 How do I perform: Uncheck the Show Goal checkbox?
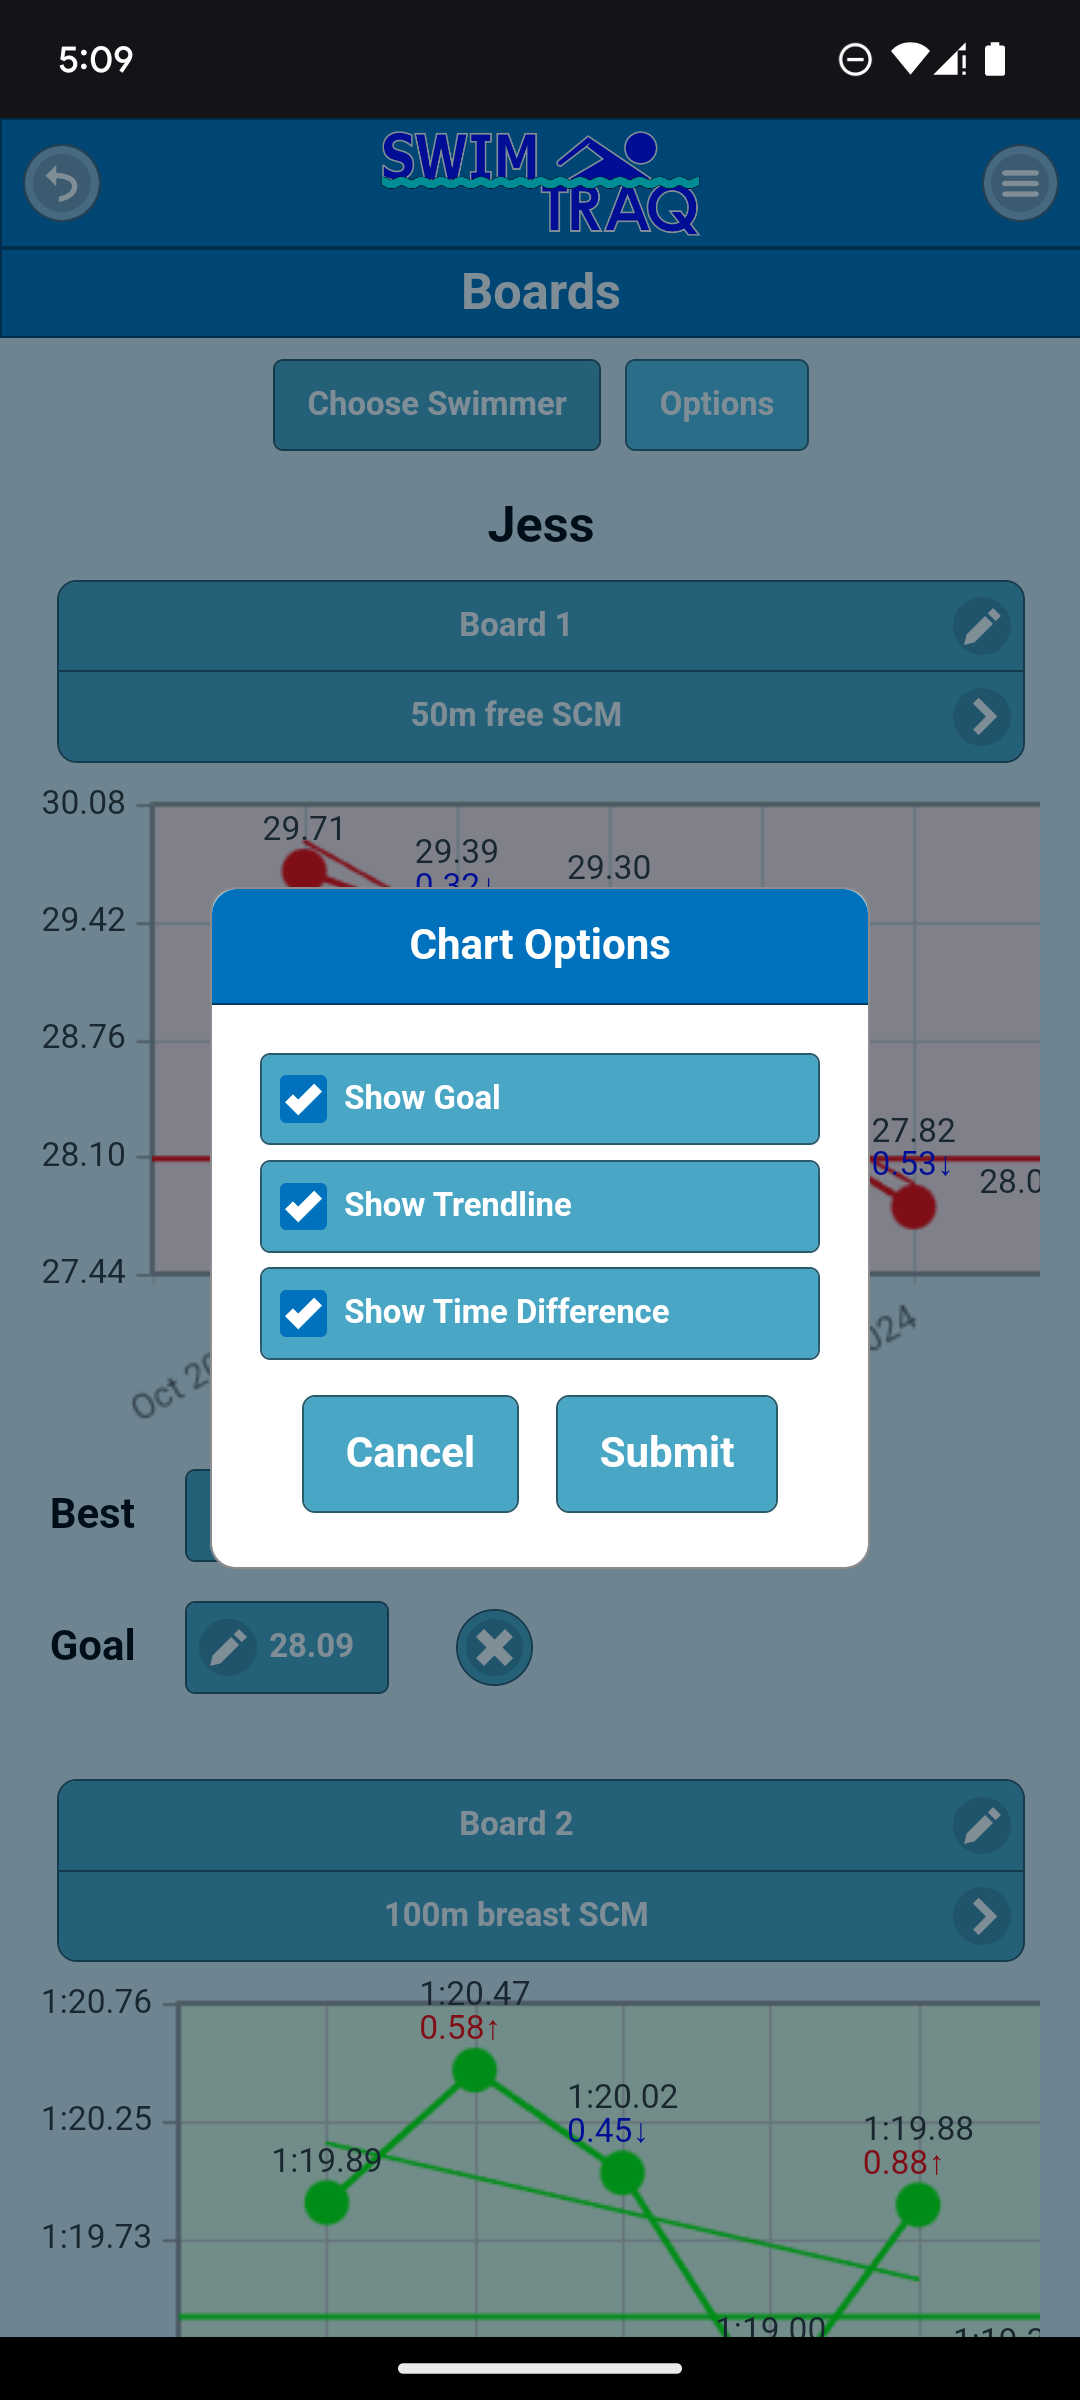(304, 1099)
